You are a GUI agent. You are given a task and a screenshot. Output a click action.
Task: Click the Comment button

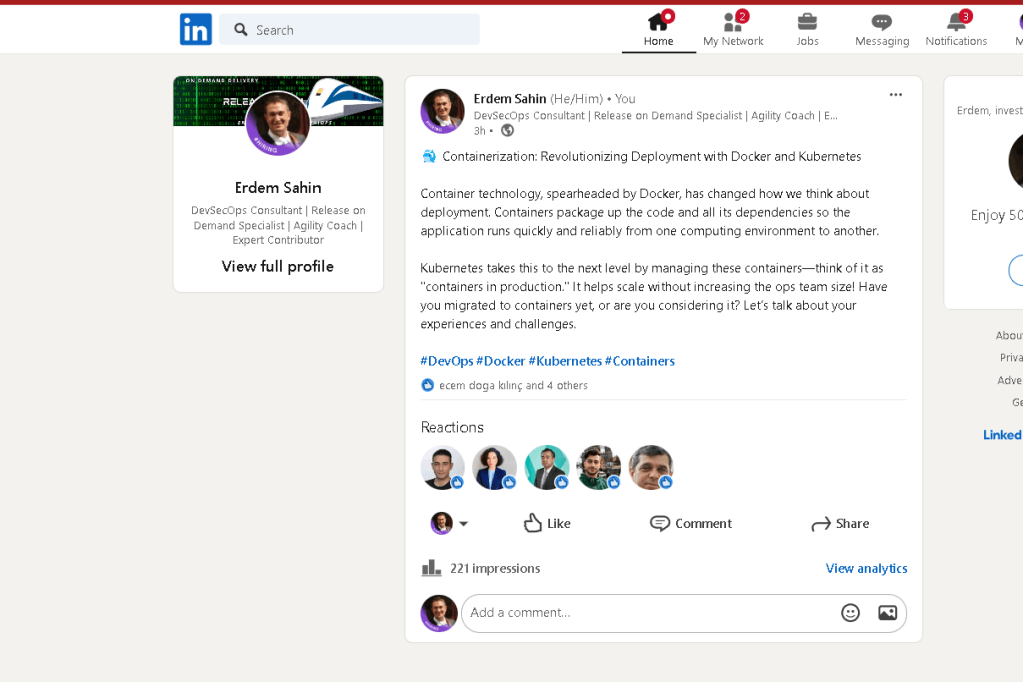pyautogui.click(x=691, y=523)
